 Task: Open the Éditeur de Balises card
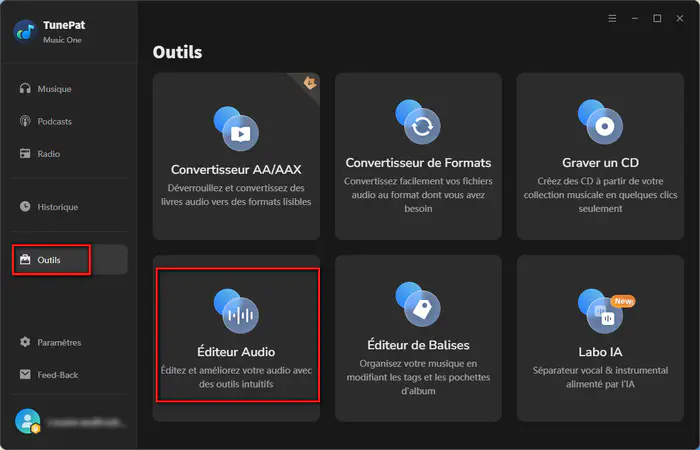coord(418,338)
